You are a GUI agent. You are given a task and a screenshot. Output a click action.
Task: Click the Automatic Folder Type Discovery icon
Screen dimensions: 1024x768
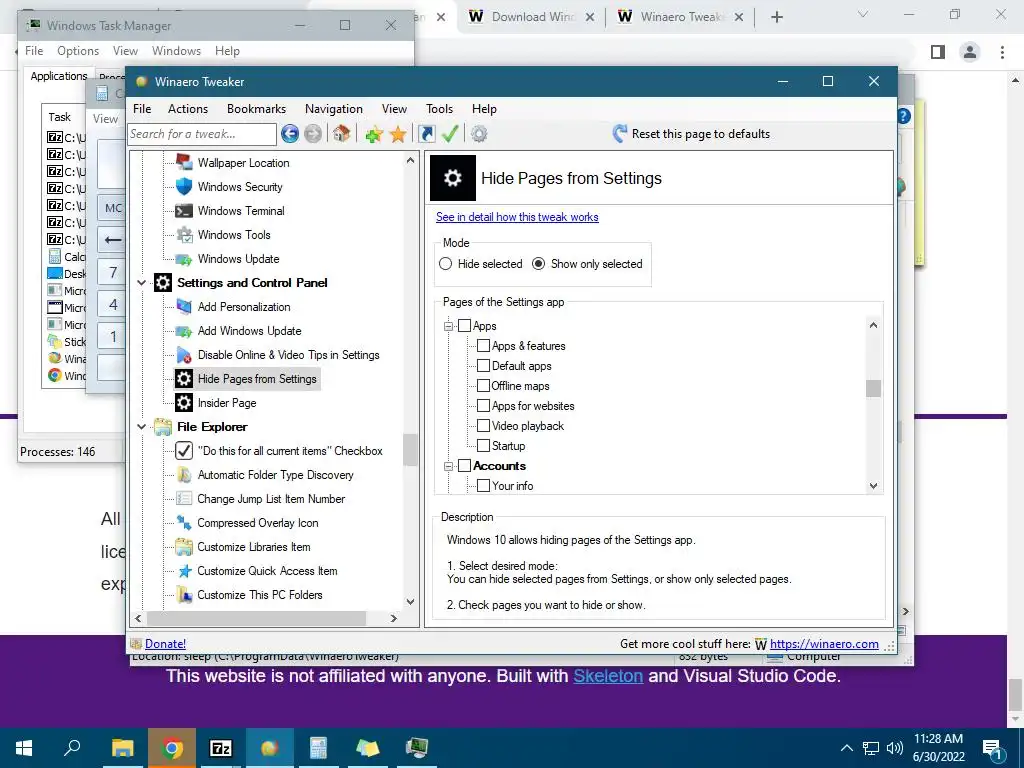[x=184, y=475]
